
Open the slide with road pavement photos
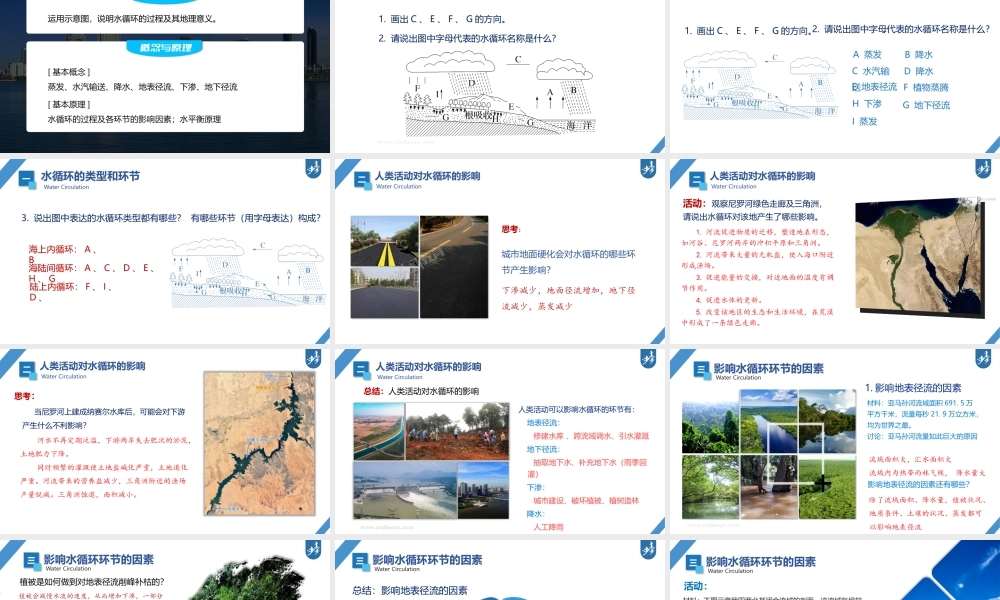coord(500,251)
